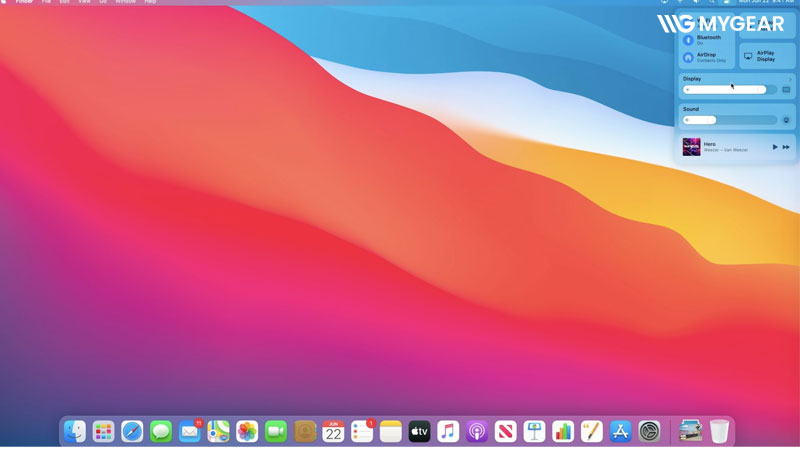Adjust the Sound volume slider
Viewport: 800px width, 450px height.
tap(730, 120)
